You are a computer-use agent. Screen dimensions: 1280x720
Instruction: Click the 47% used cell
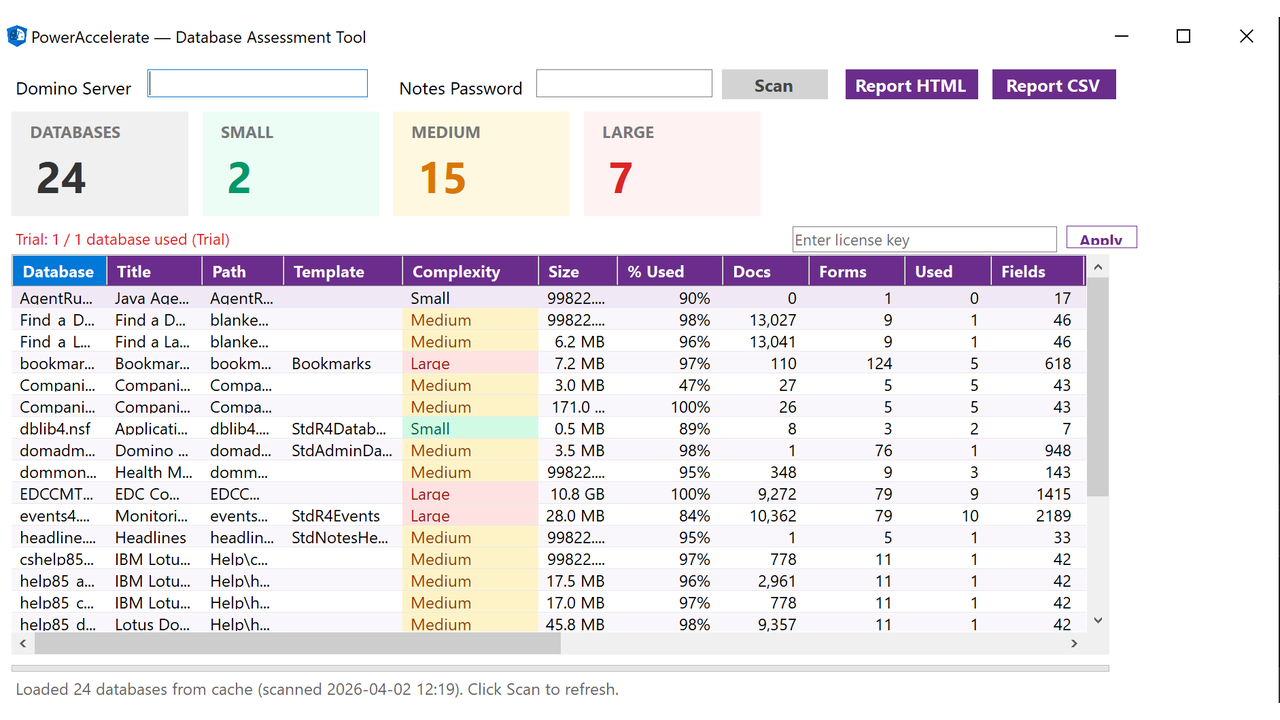[x=670, y=385]
